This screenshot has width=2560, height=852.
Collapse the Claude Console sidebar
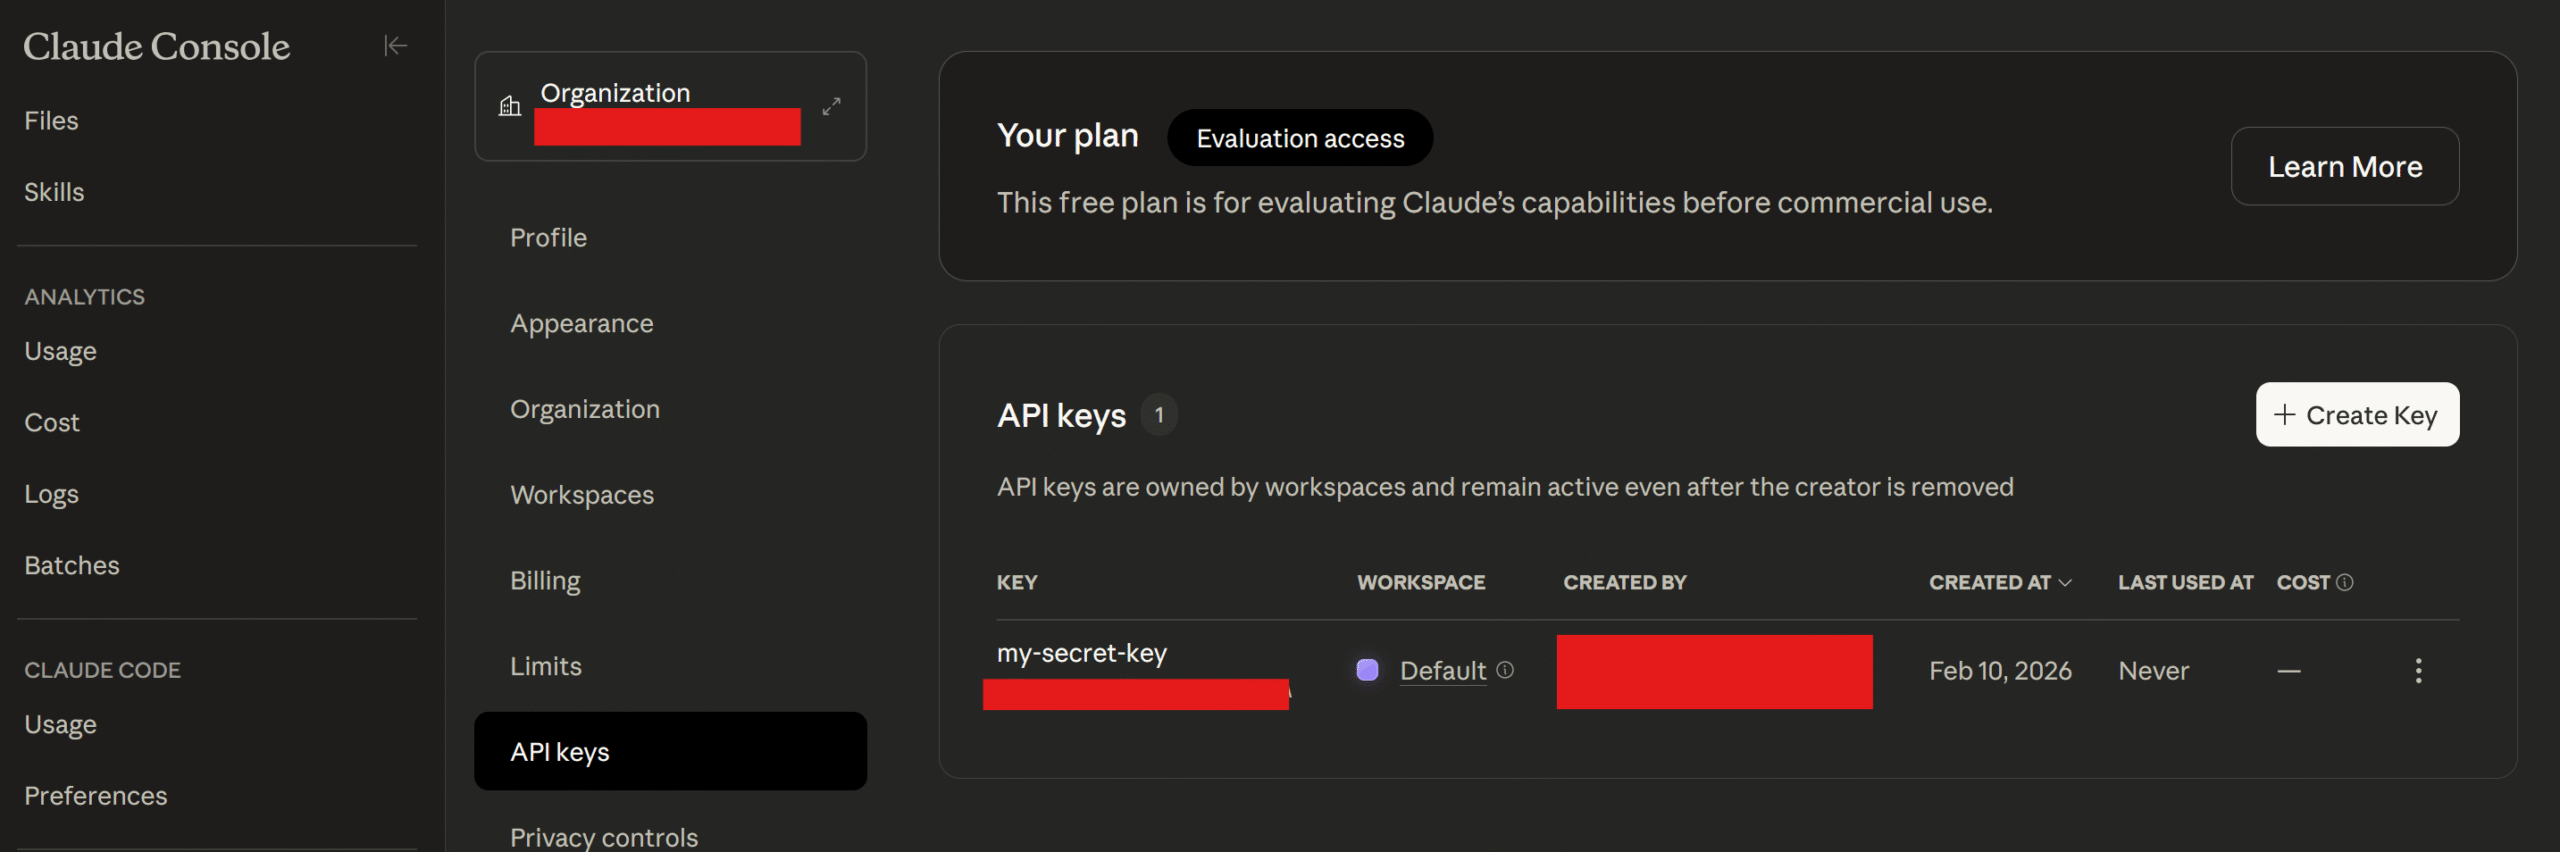tap(395, 46)
